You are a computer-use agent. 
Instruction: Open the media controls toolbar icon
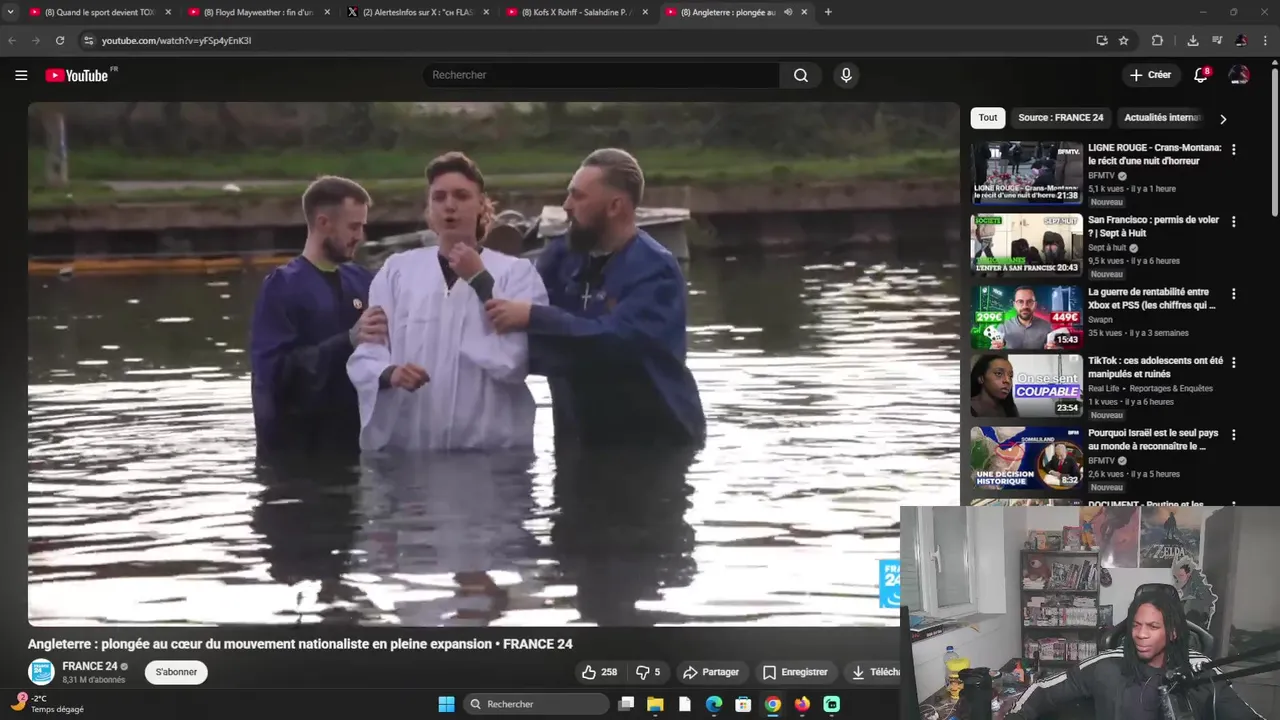(1217, 41)
